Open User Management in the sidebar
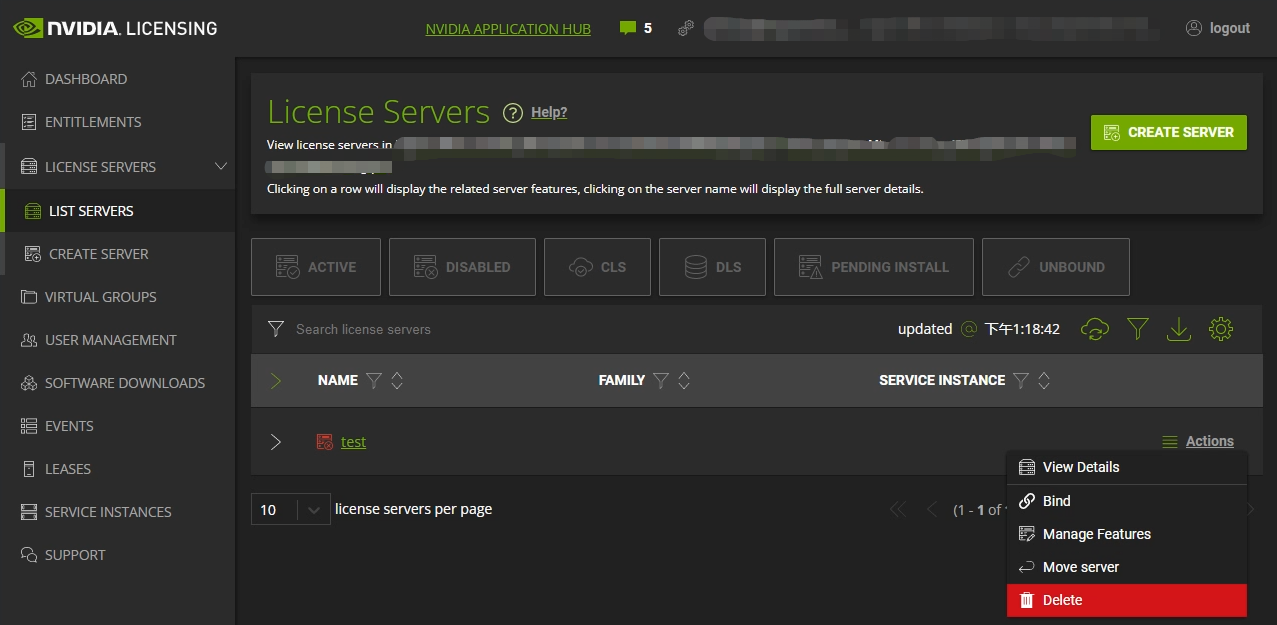Viewport: 1277px width, 625px height. pyautogui.click(x=110, y=340)
